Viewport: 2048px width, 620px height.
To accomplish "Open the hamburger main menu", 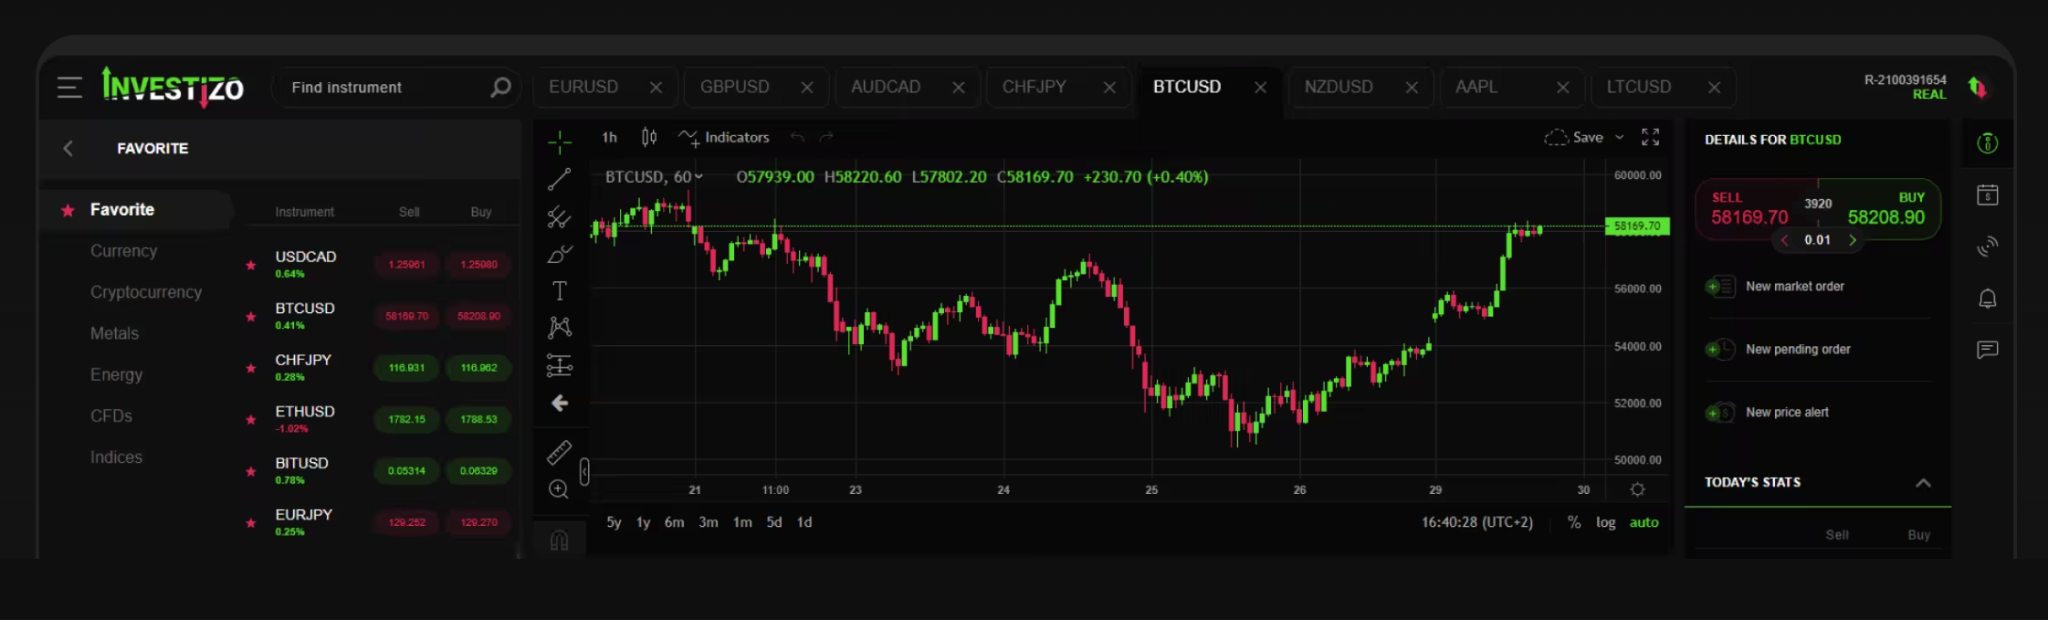I will pyautogui.click(x=69, y=87).
